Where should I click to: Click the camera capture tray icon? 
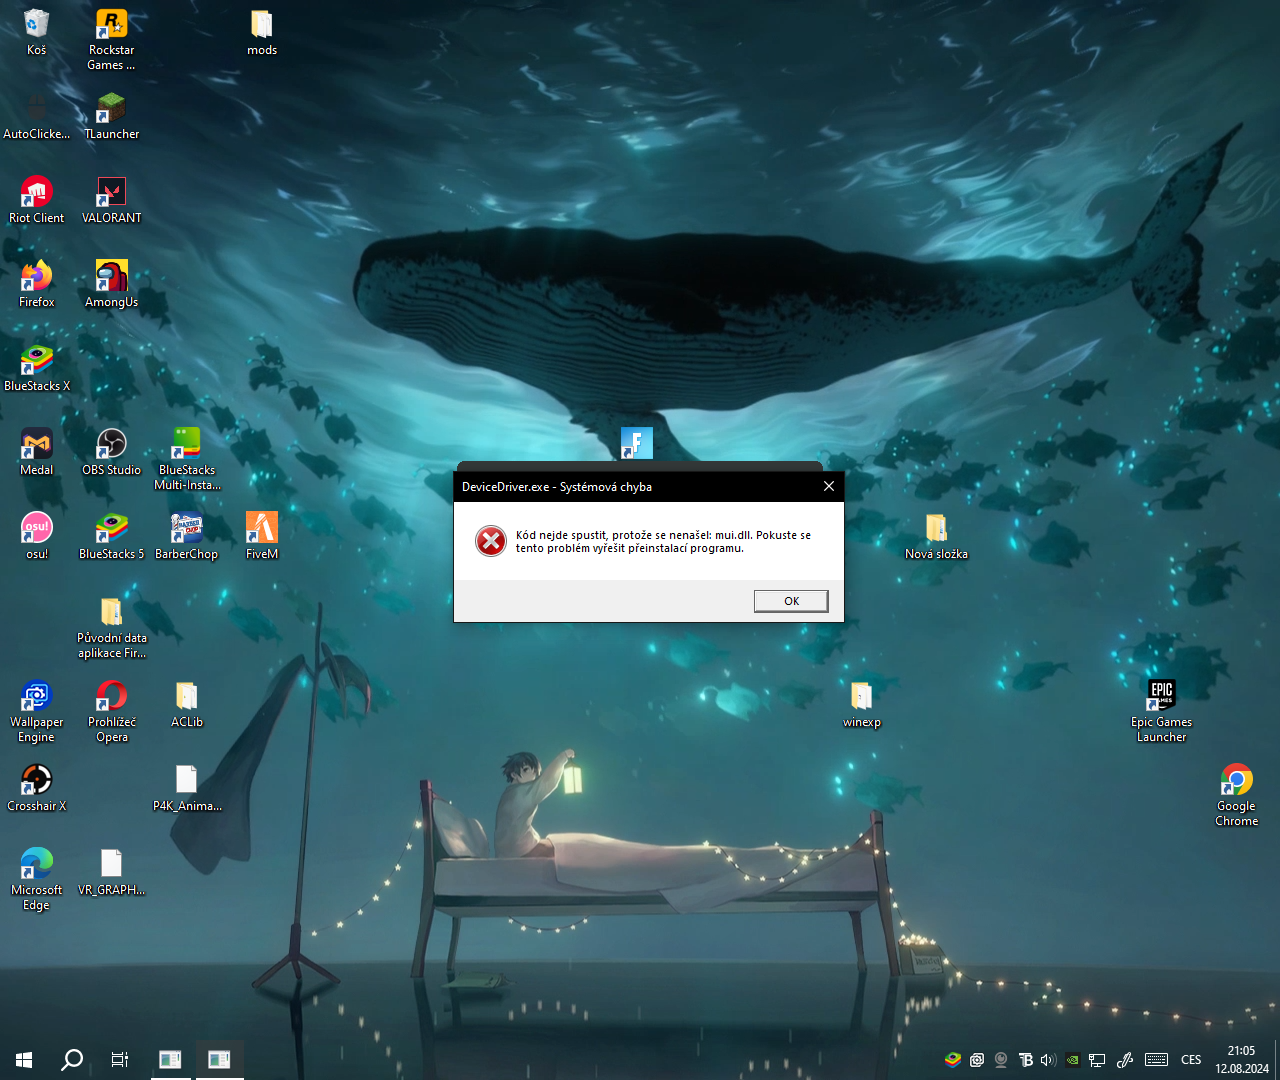coord(977,1060)
